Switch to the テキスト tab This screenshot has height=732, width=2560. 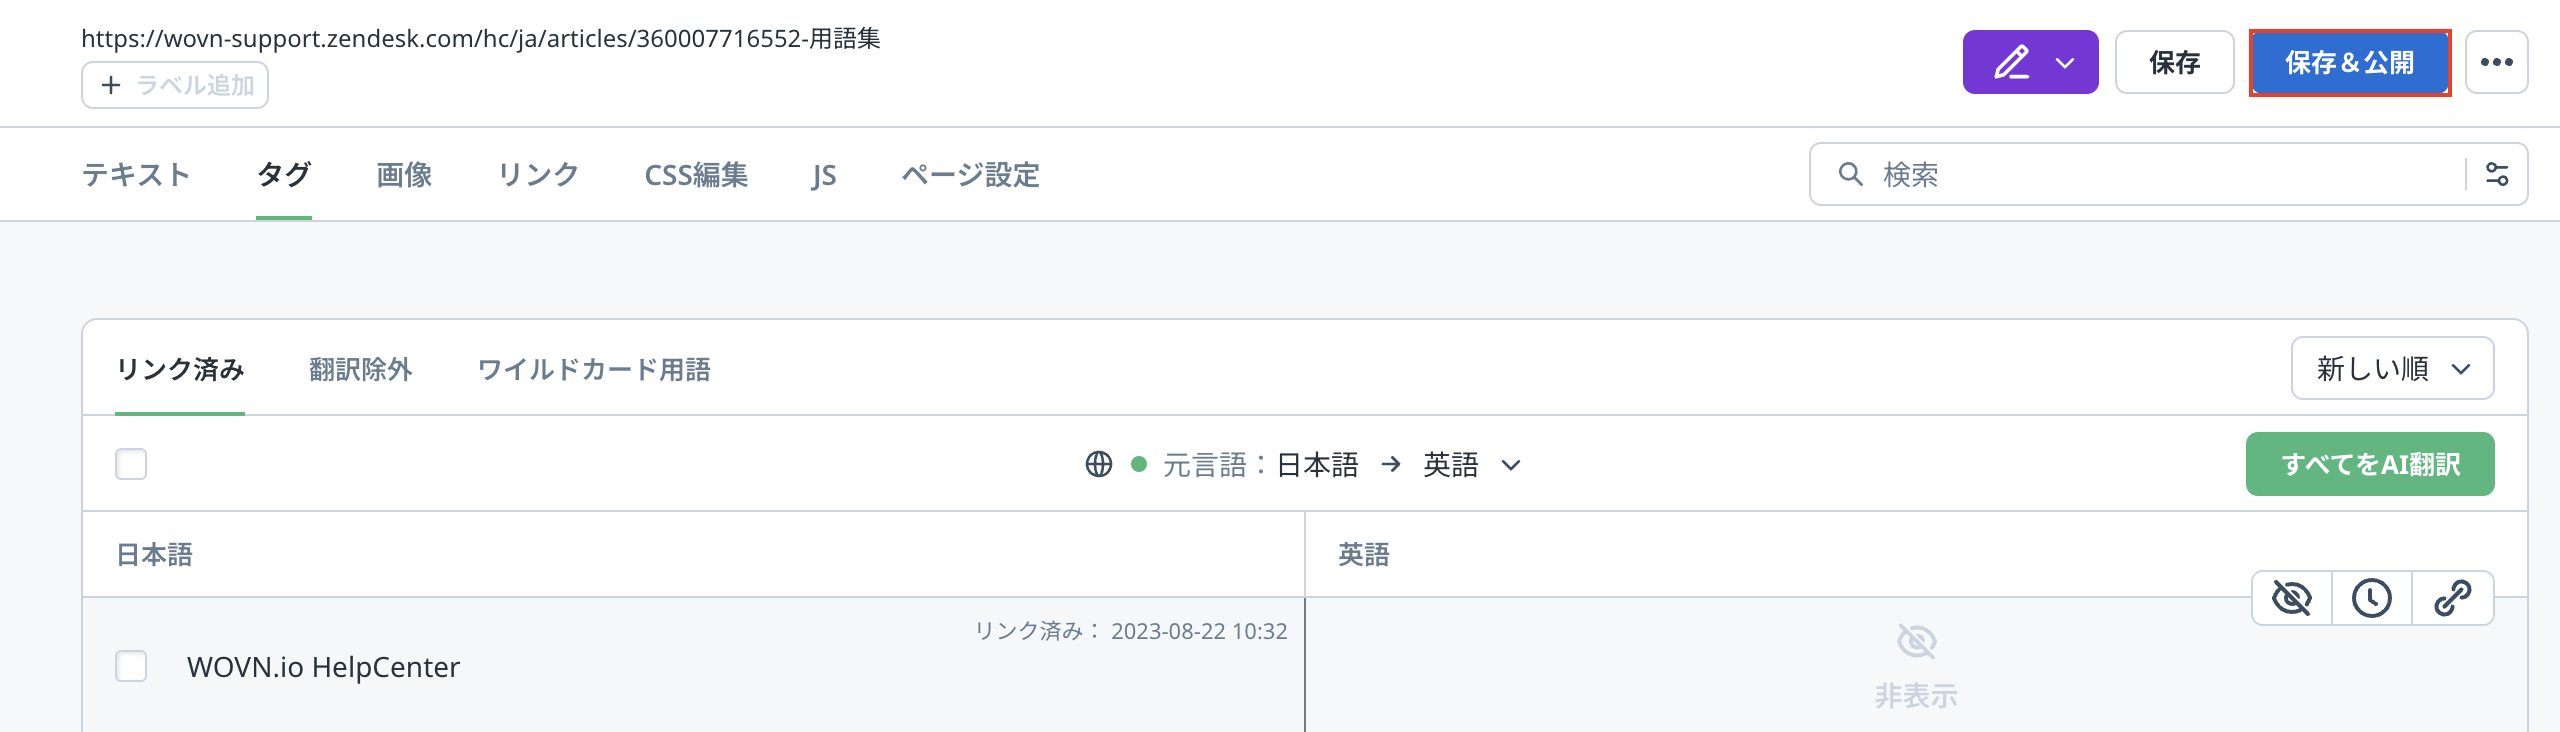tap(136, 175)
